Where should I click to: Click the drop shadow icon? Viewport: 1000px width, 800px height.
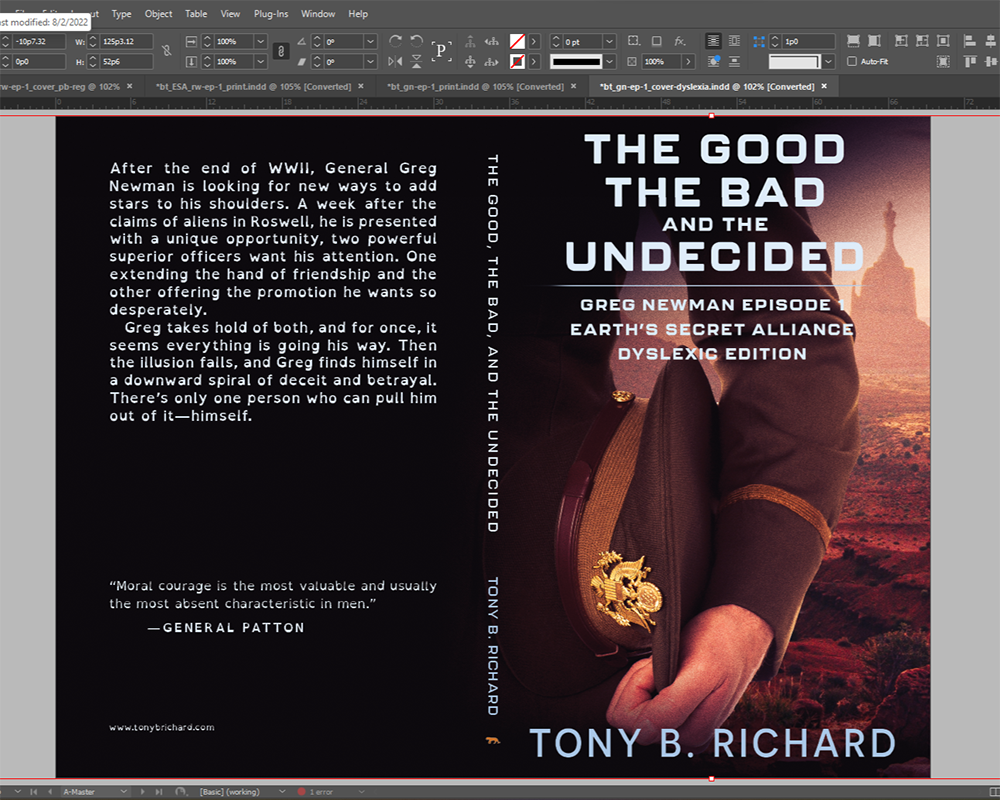coord(656,41)
